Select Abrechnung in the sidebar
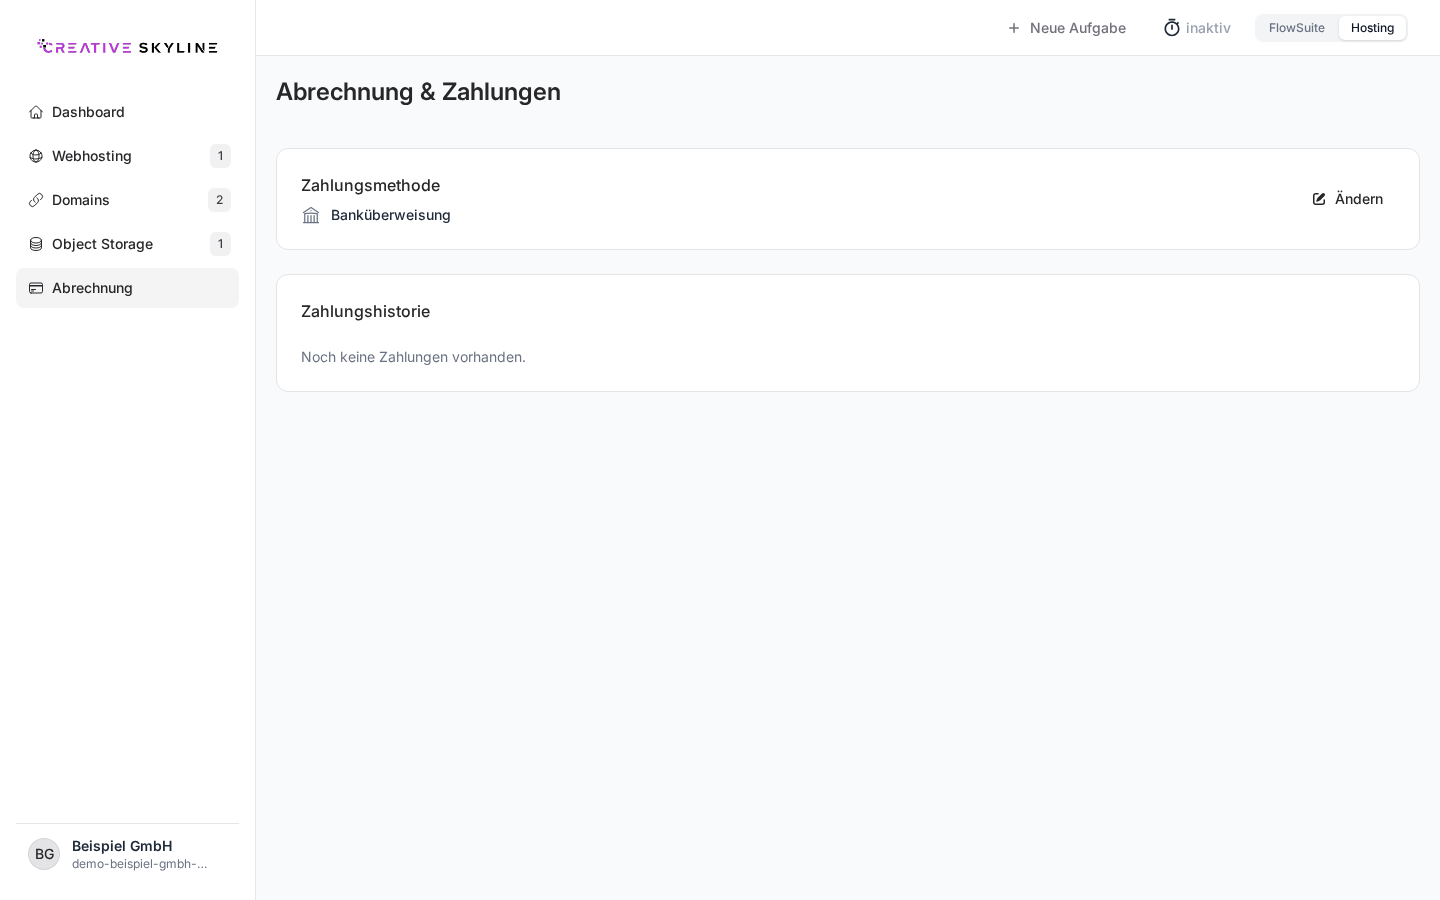 (x=127, y=288)
